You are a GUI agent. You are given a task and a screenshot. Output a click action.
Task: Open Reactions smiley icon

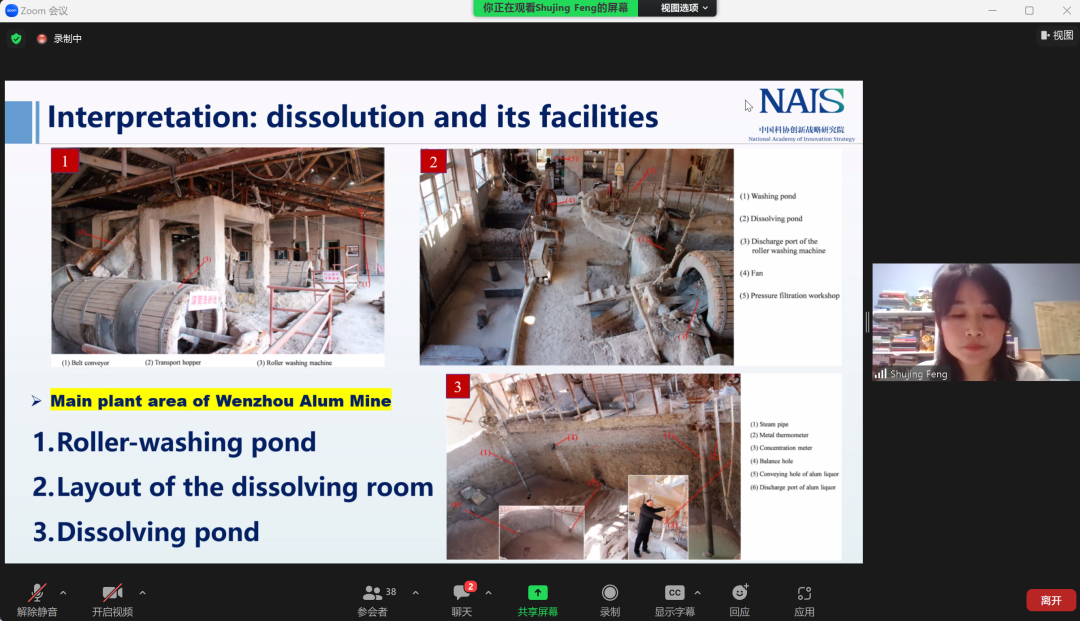(x=740, y=593)
